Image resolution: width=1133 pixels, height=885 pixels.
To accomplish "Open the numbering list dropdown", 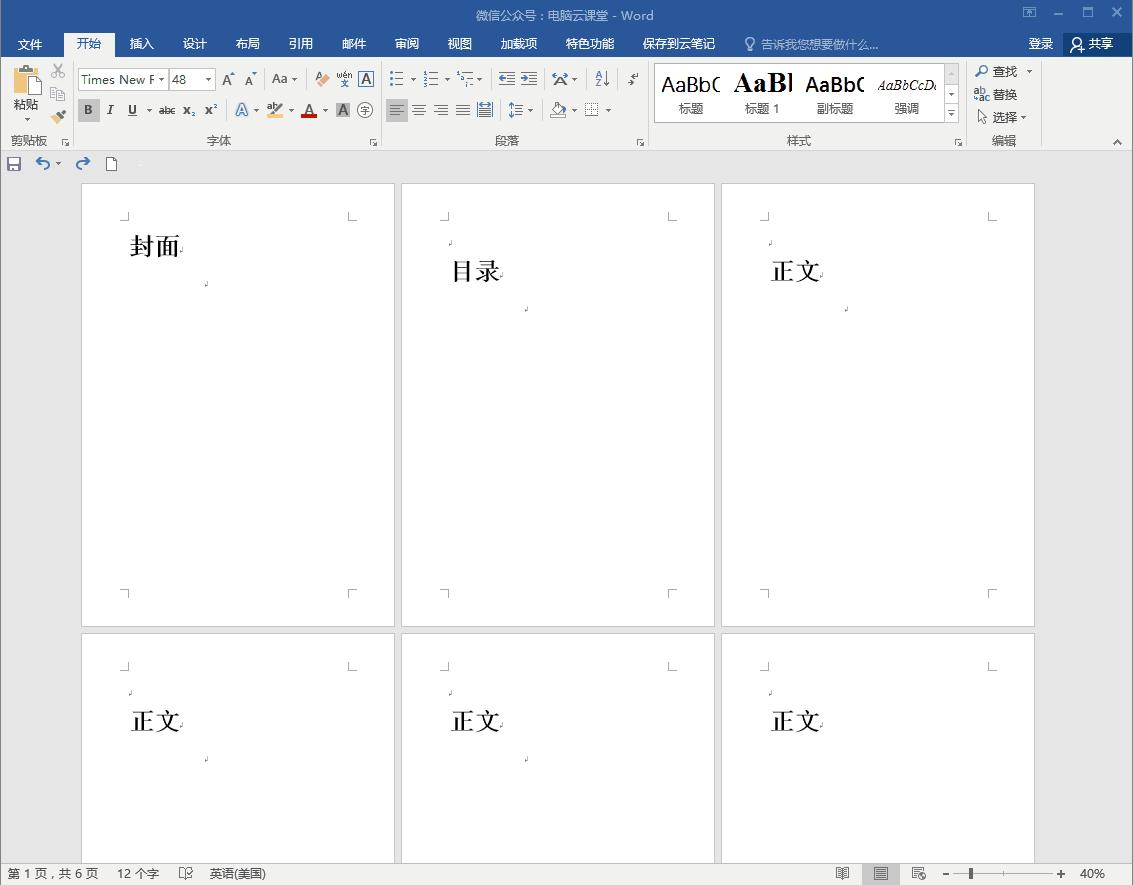I will [447, 79].
